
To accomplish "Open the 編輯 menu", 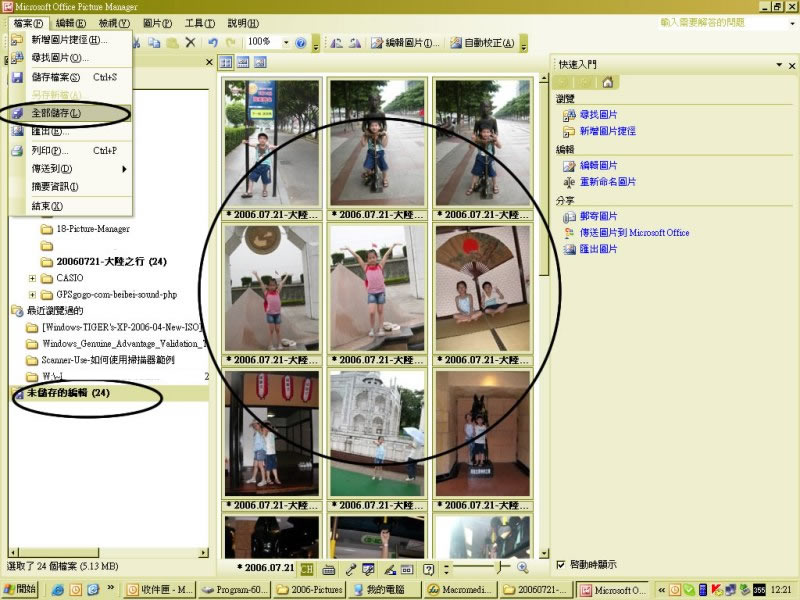I will [x=70, y=23].
